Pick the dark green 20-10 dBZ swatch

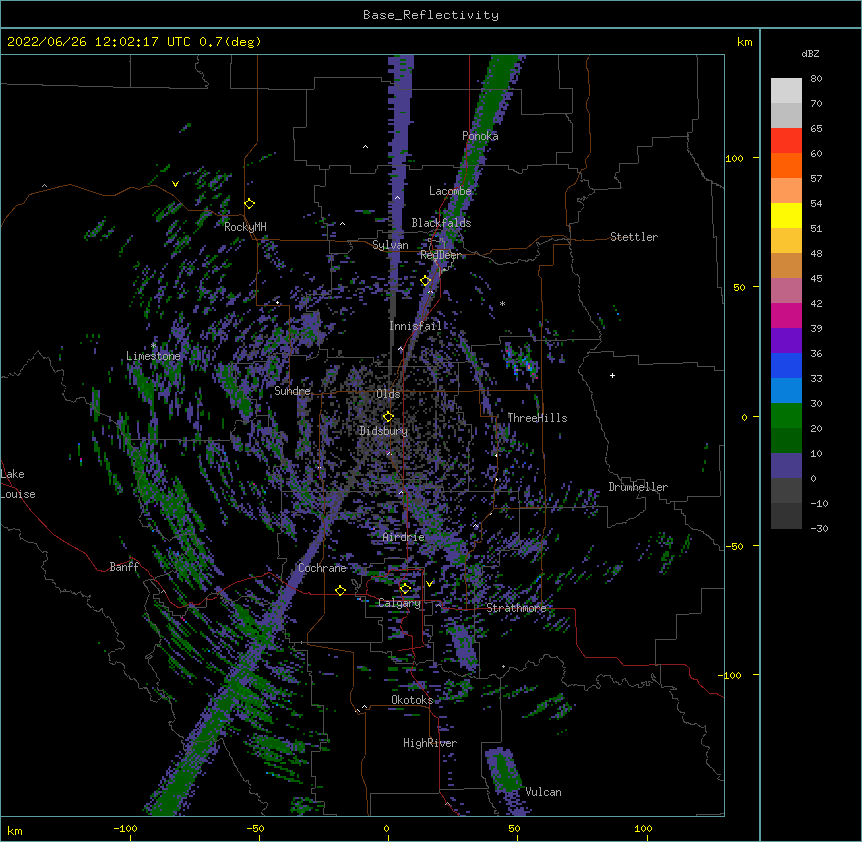(x=786, y=441)
